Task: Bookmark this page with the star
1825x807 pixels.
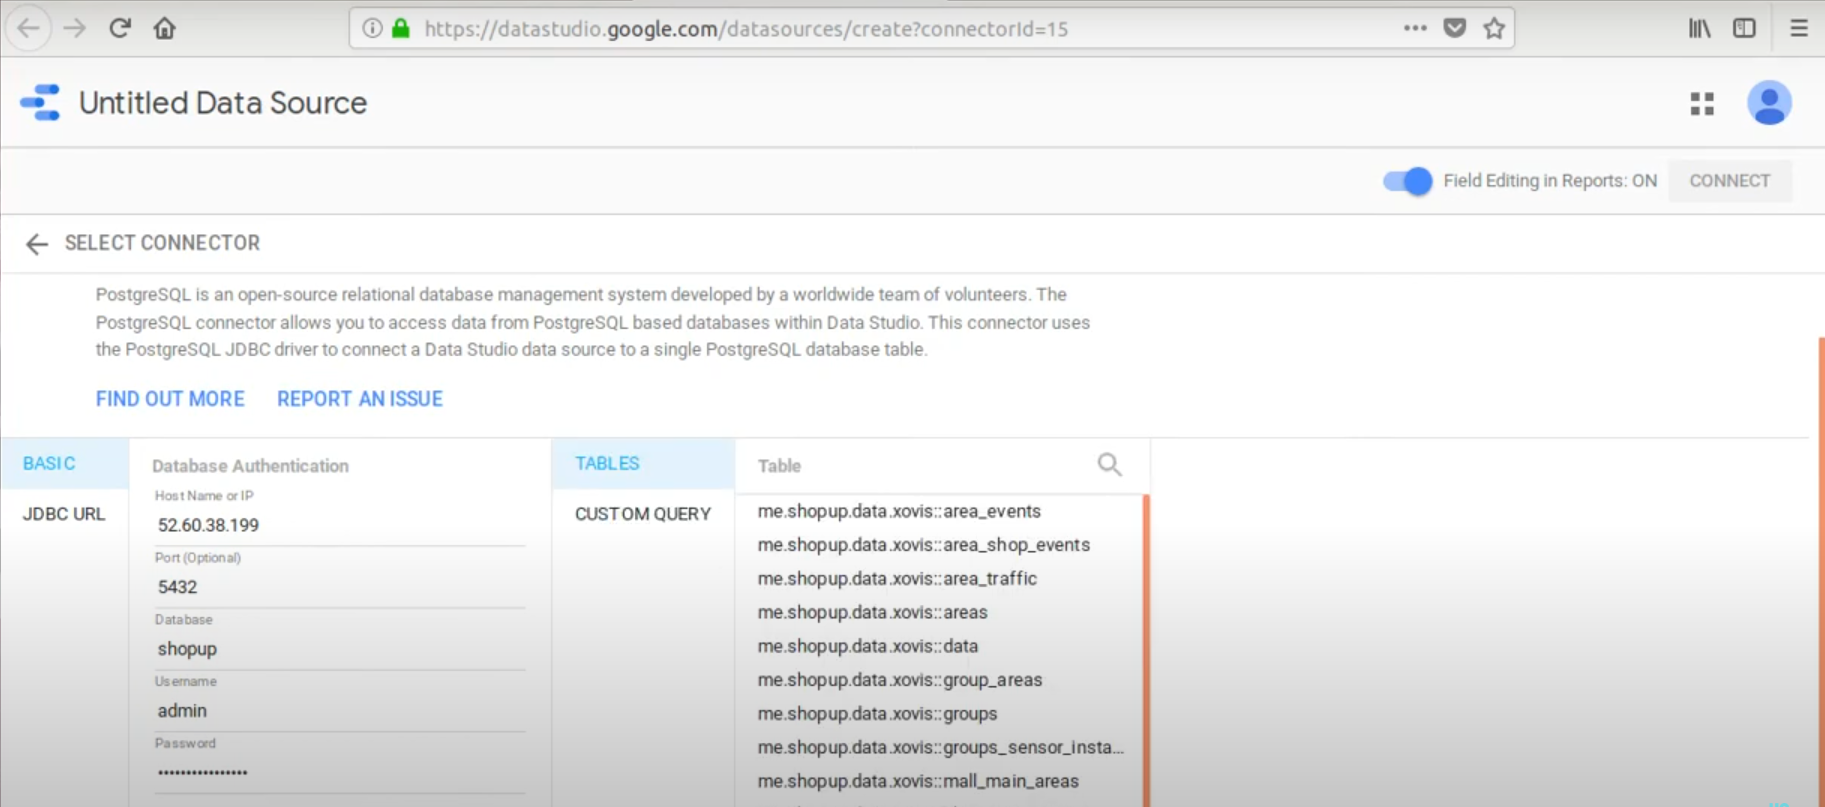Action: click(1494, 28)
